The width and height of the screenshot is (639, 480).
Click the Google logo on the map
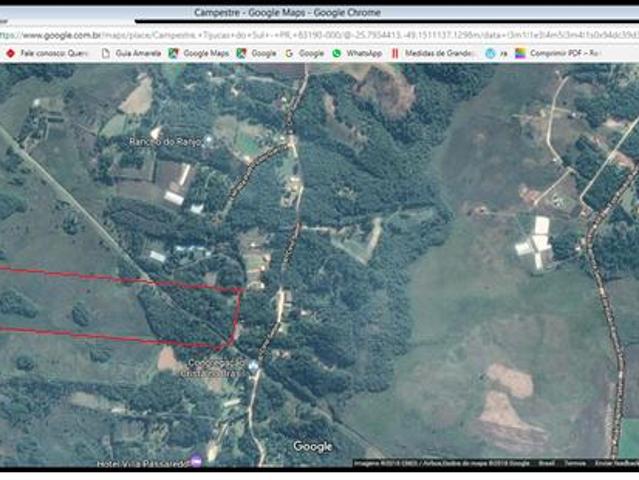coord(312,447)
